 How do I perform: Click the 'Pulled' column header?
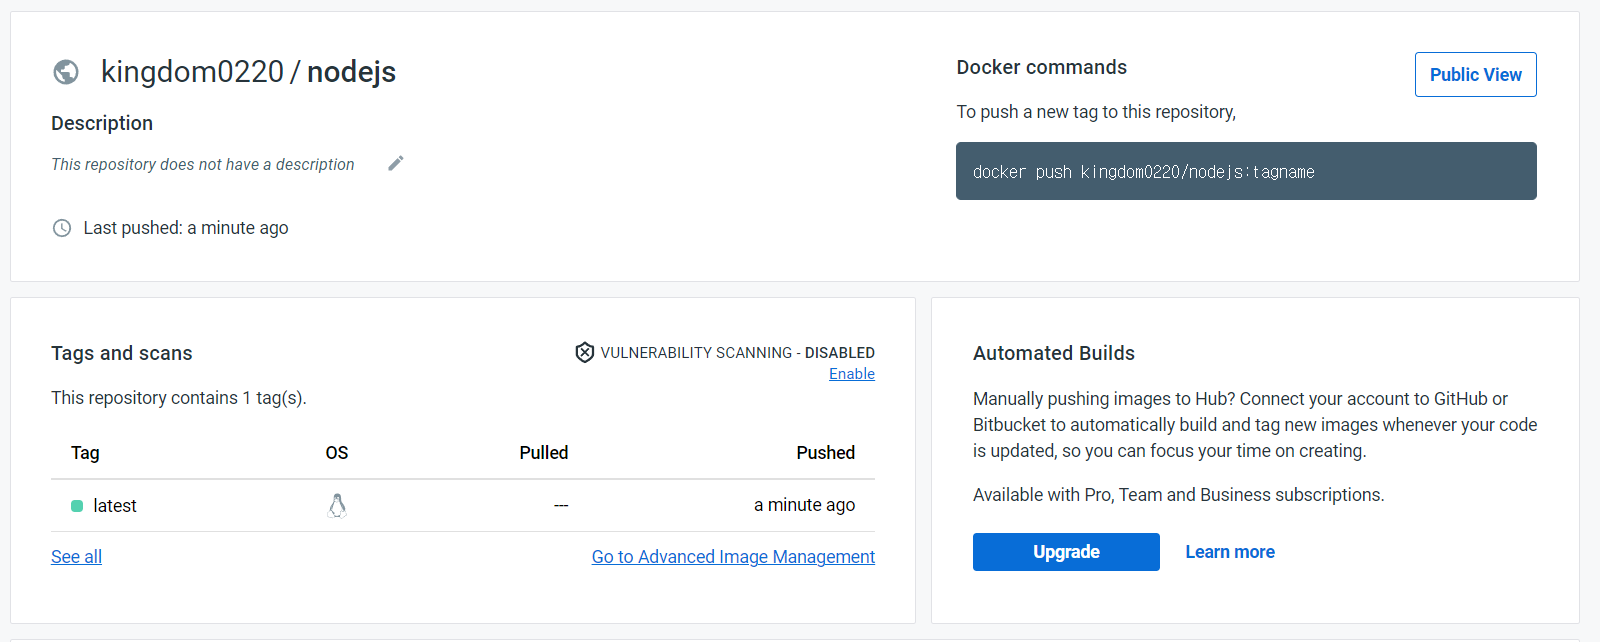coord(544,453)
